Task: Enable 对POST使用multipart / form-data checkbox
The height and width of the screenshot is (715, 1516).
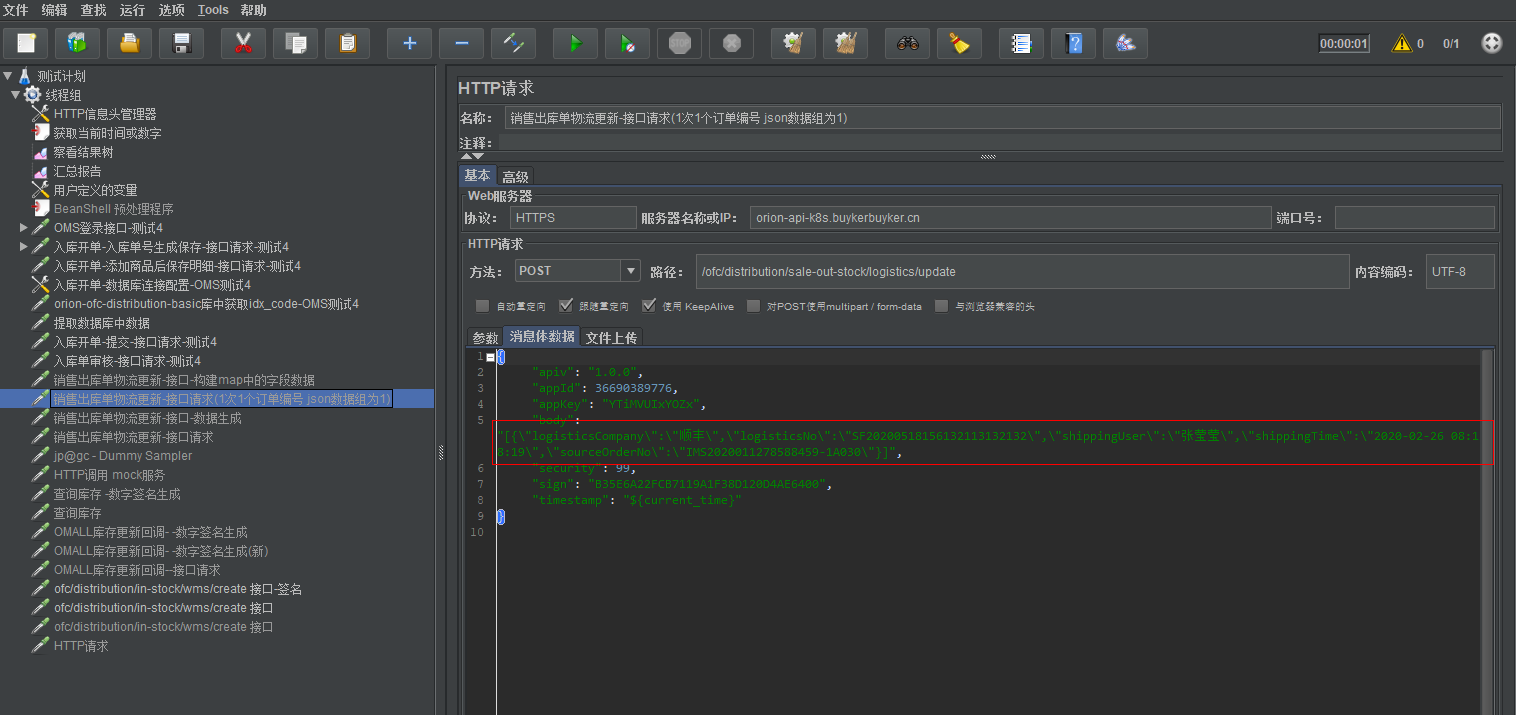Action: 753,306
